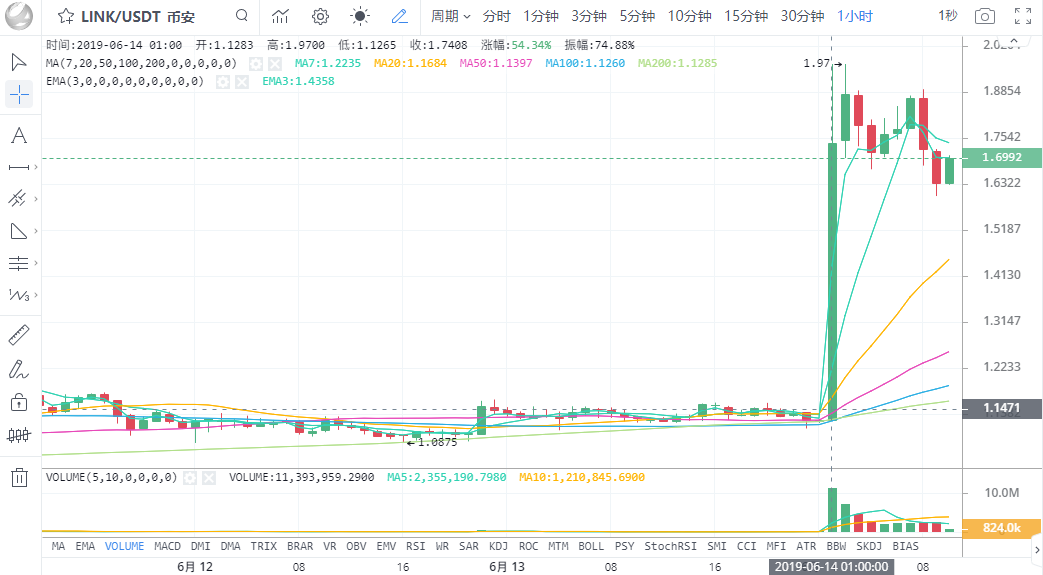Remove the VOLUME indicator

pyautogui.click(x=209, y=478)
